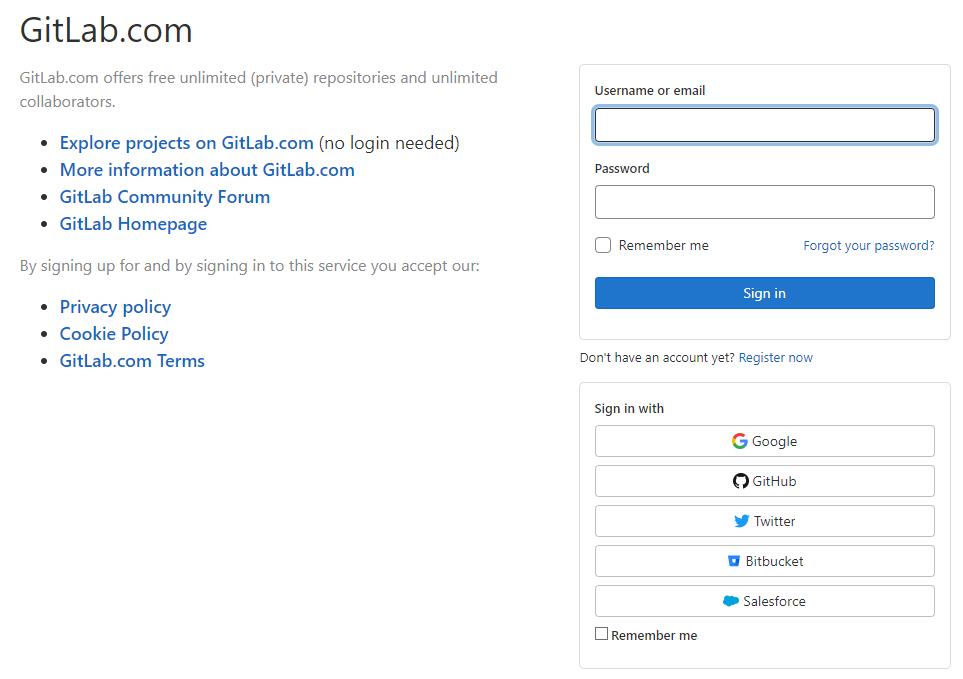Image resolution: width=963 pixels, height=679 pixels.
Task: View the Cookie Policy link
Action: click(114, 334)
